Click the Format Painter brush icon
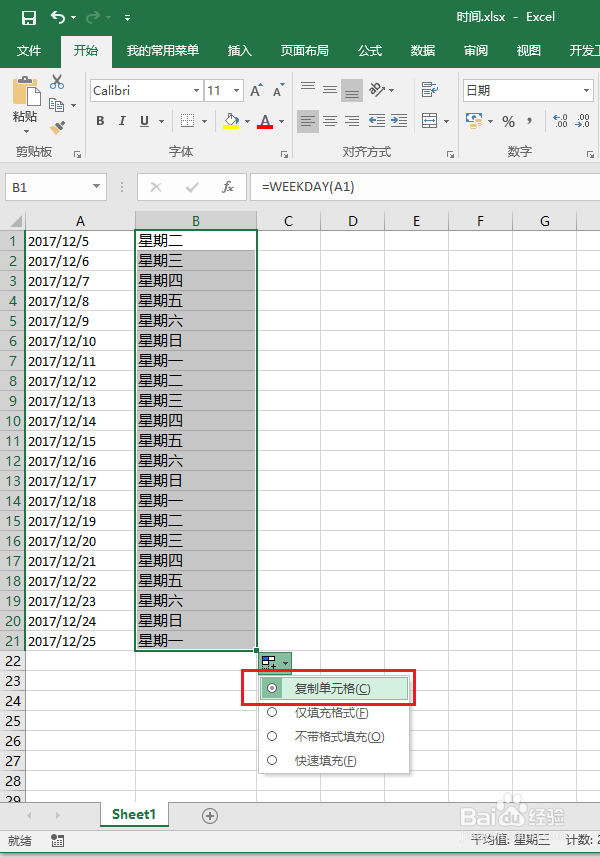Image resolution: width=600 pixels, height=857 pixels. pyautogui.click(x=57, y=127)
